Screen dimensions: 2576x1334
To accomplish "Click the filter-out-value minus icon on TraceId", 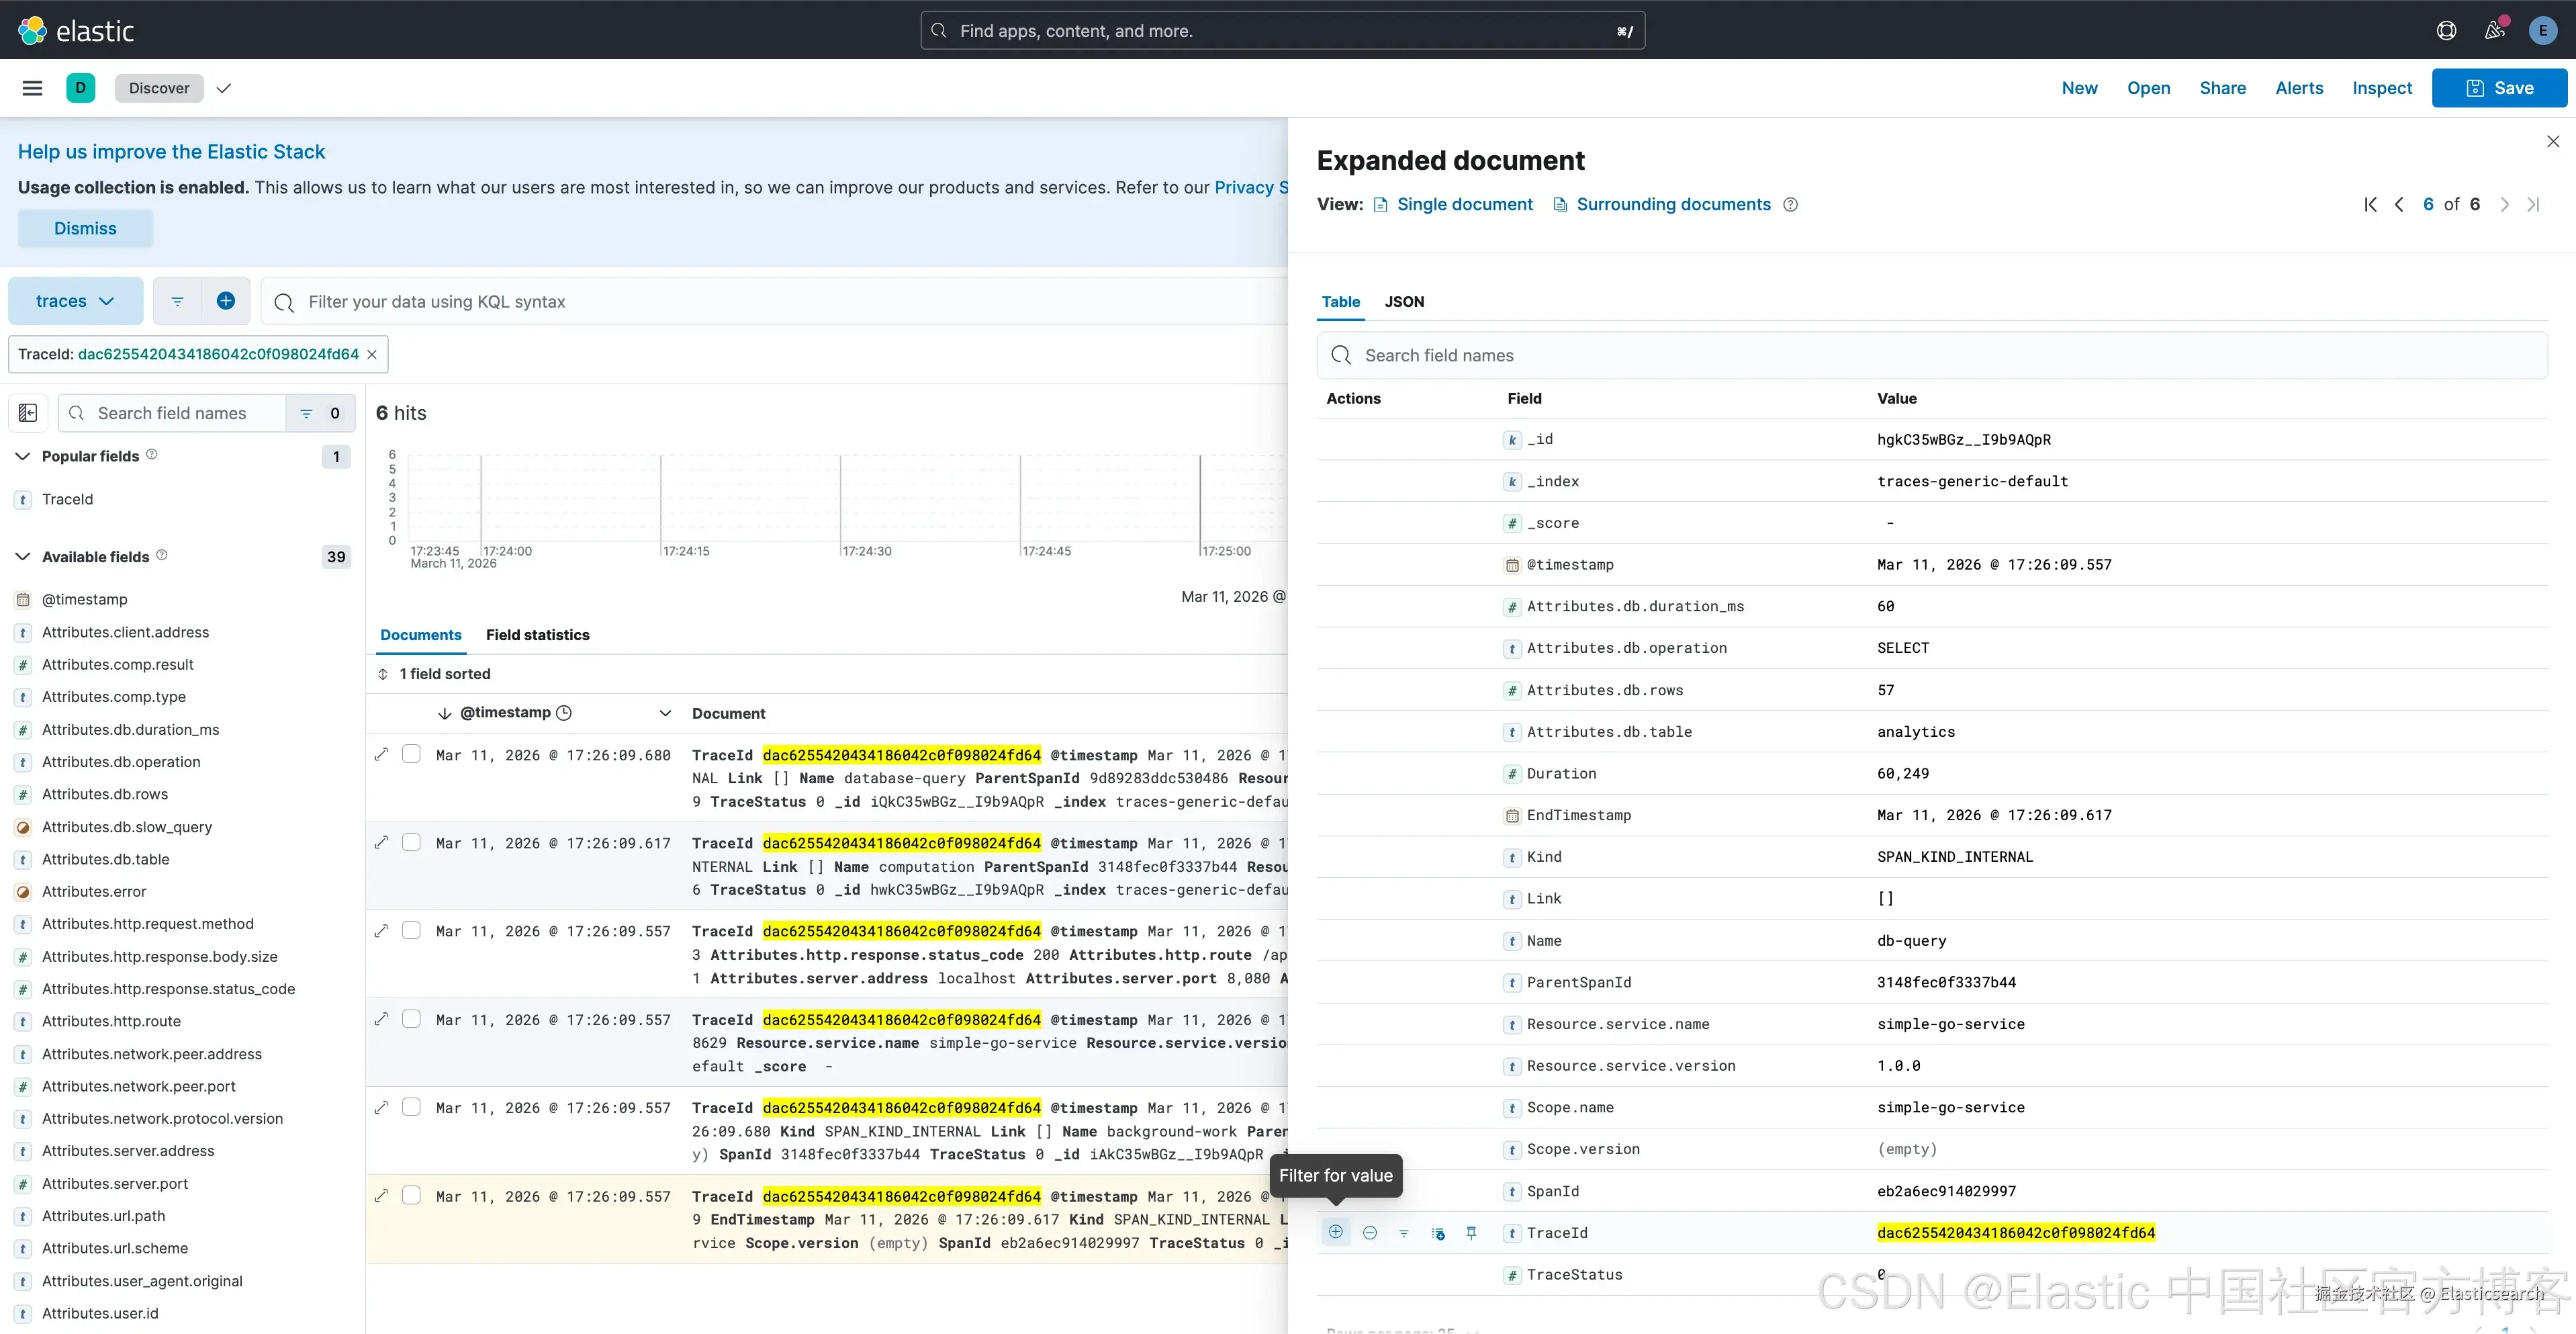I will point(1370,1233).
